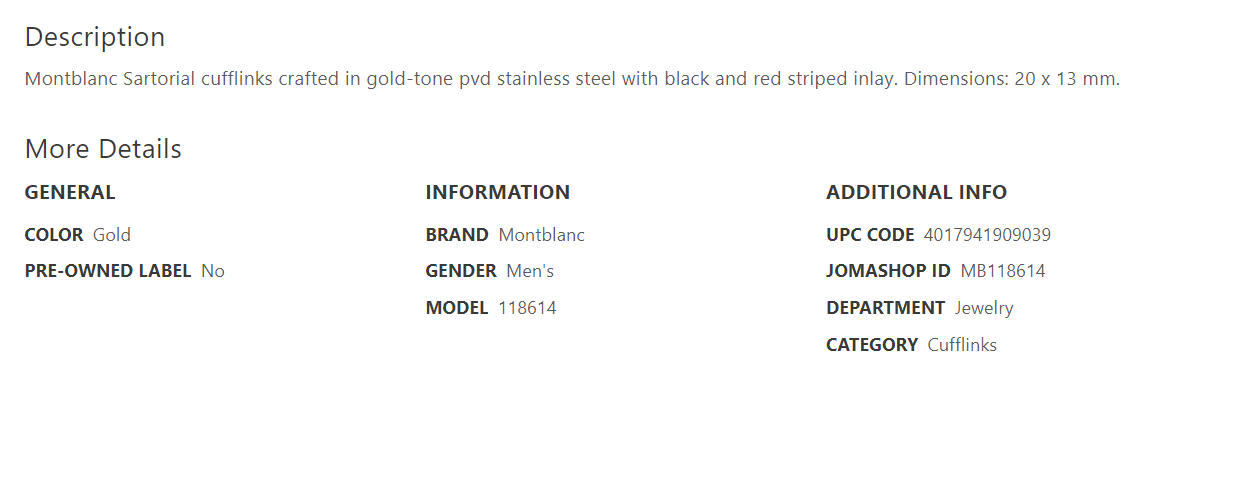Click the COLOR field label
Screen dimensions: 1233x480
(x=54, y=235)
